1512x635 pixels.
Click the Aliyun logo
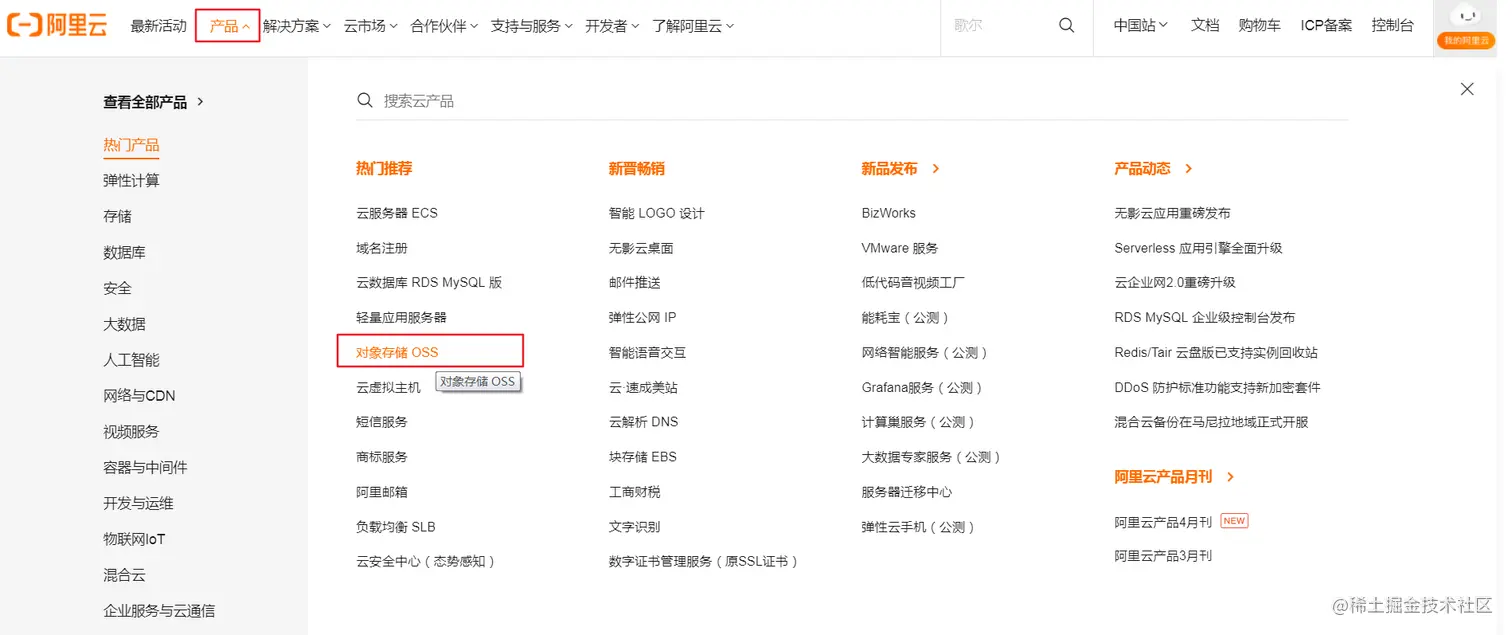tap(57, 25)
